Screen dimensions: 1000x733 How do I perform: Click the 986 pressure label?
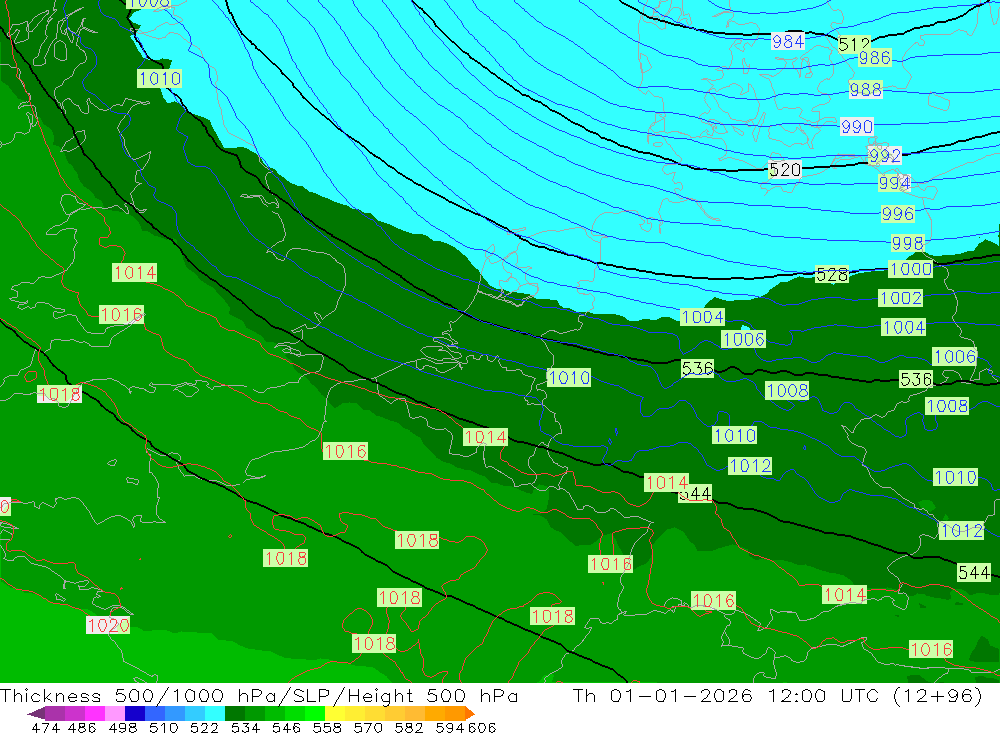point(874,58)
